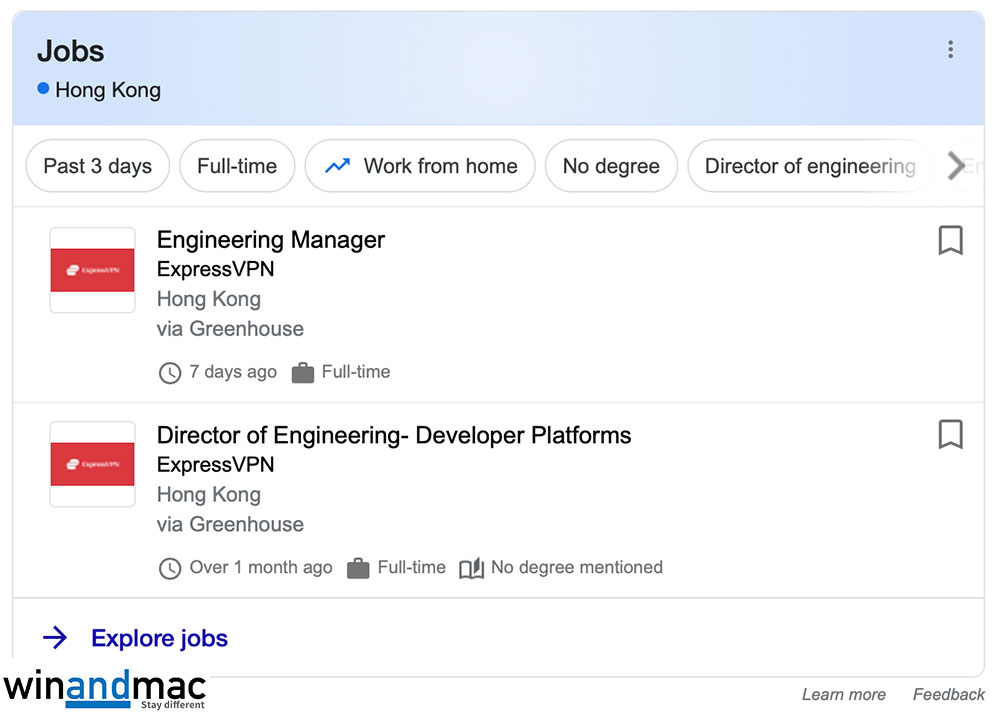1000x721 pixels.
Task: Click the blue arrow beside Explore jobs
Action: point(55,638)
